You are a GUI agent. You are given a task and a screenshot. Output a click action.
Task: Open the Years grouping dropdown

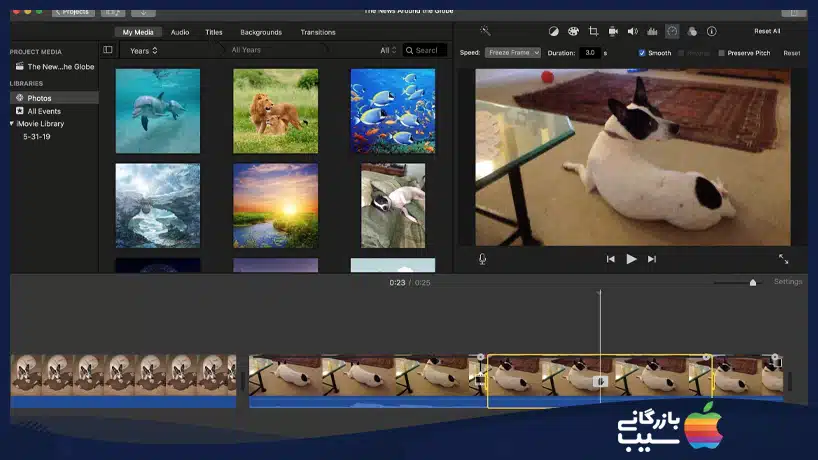[x=143, y=51]
